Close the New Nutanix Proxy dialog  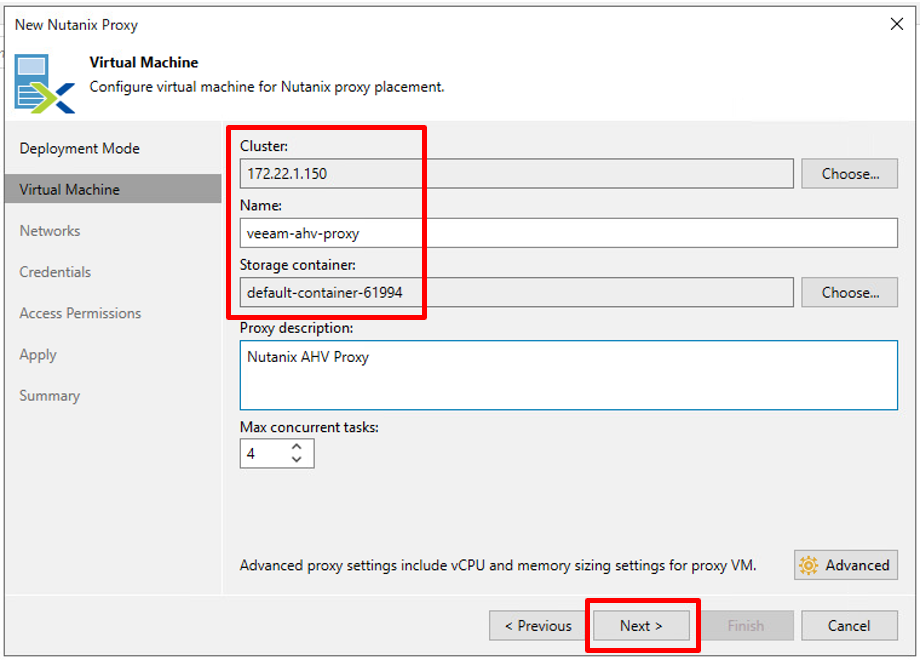click(x=897, y=24)
